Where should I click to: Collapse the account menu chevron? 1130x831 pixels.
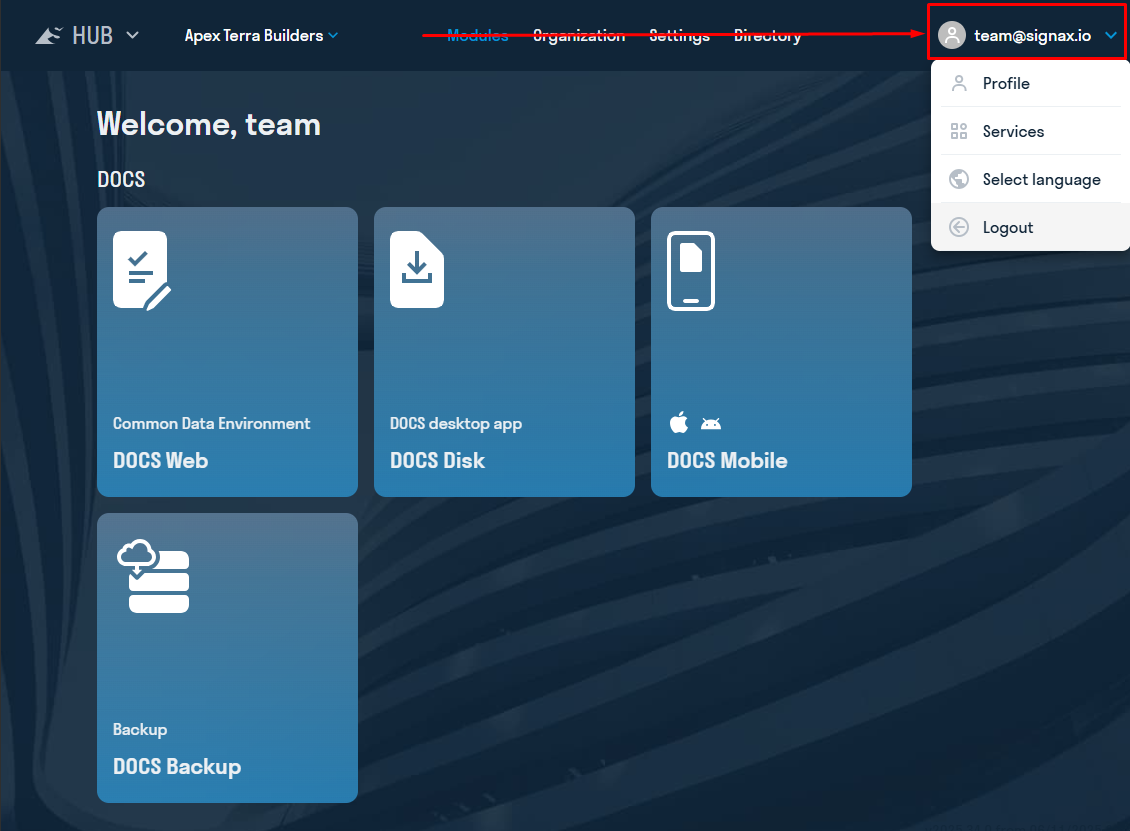coord(1111,35)
